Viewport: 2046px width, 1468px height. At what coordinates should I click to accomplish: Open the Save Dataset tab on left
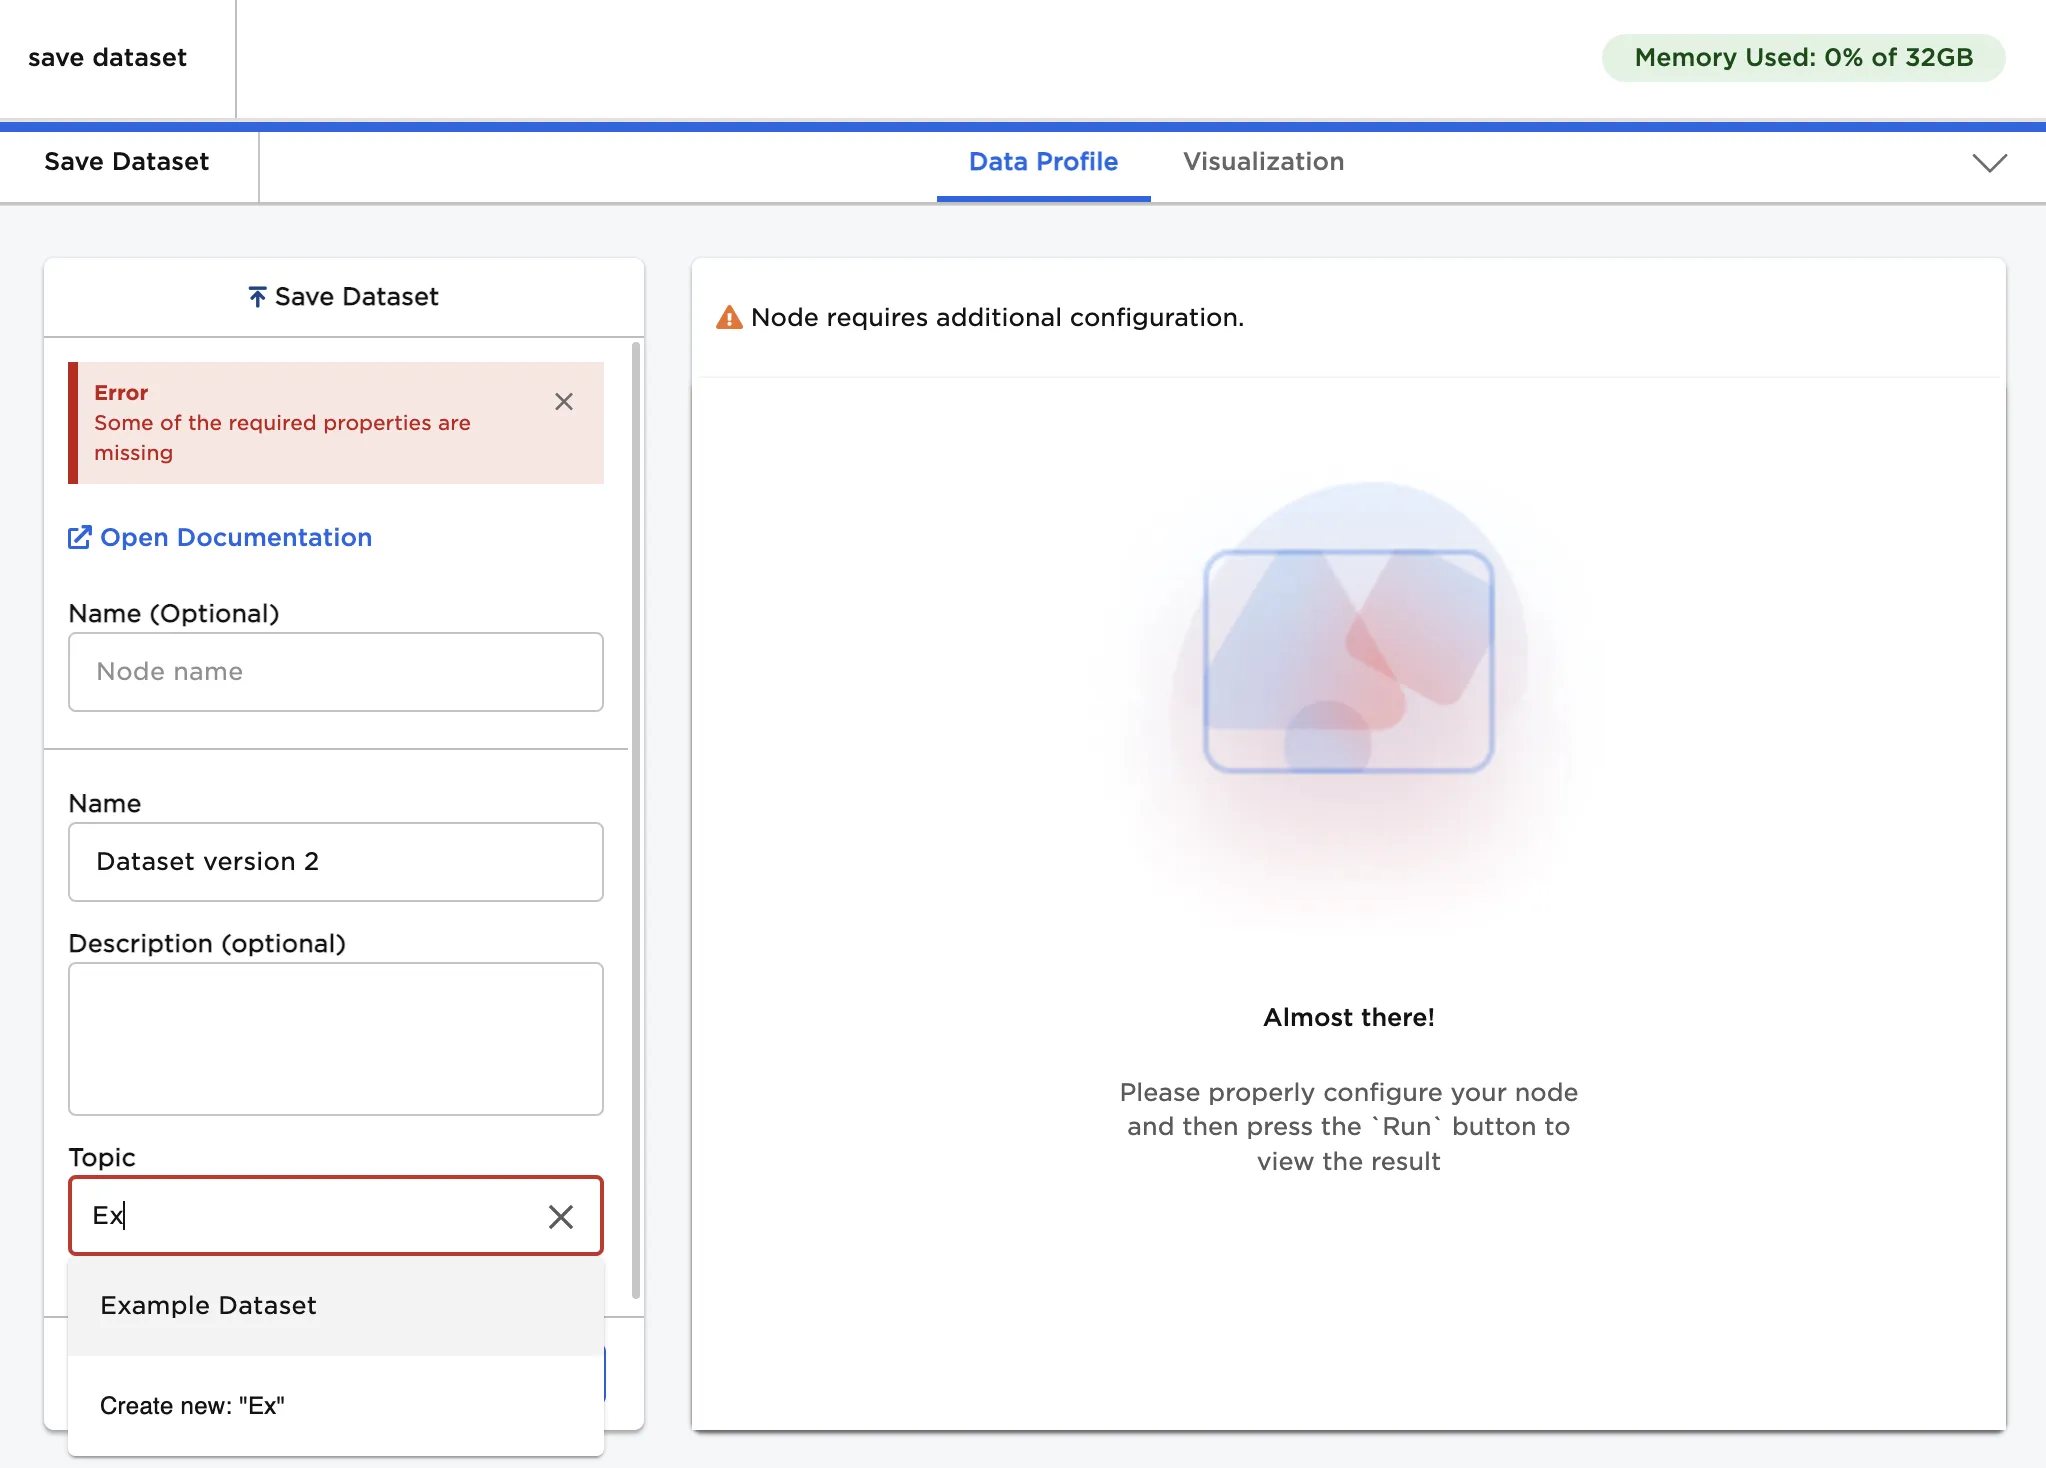point(127,162)
